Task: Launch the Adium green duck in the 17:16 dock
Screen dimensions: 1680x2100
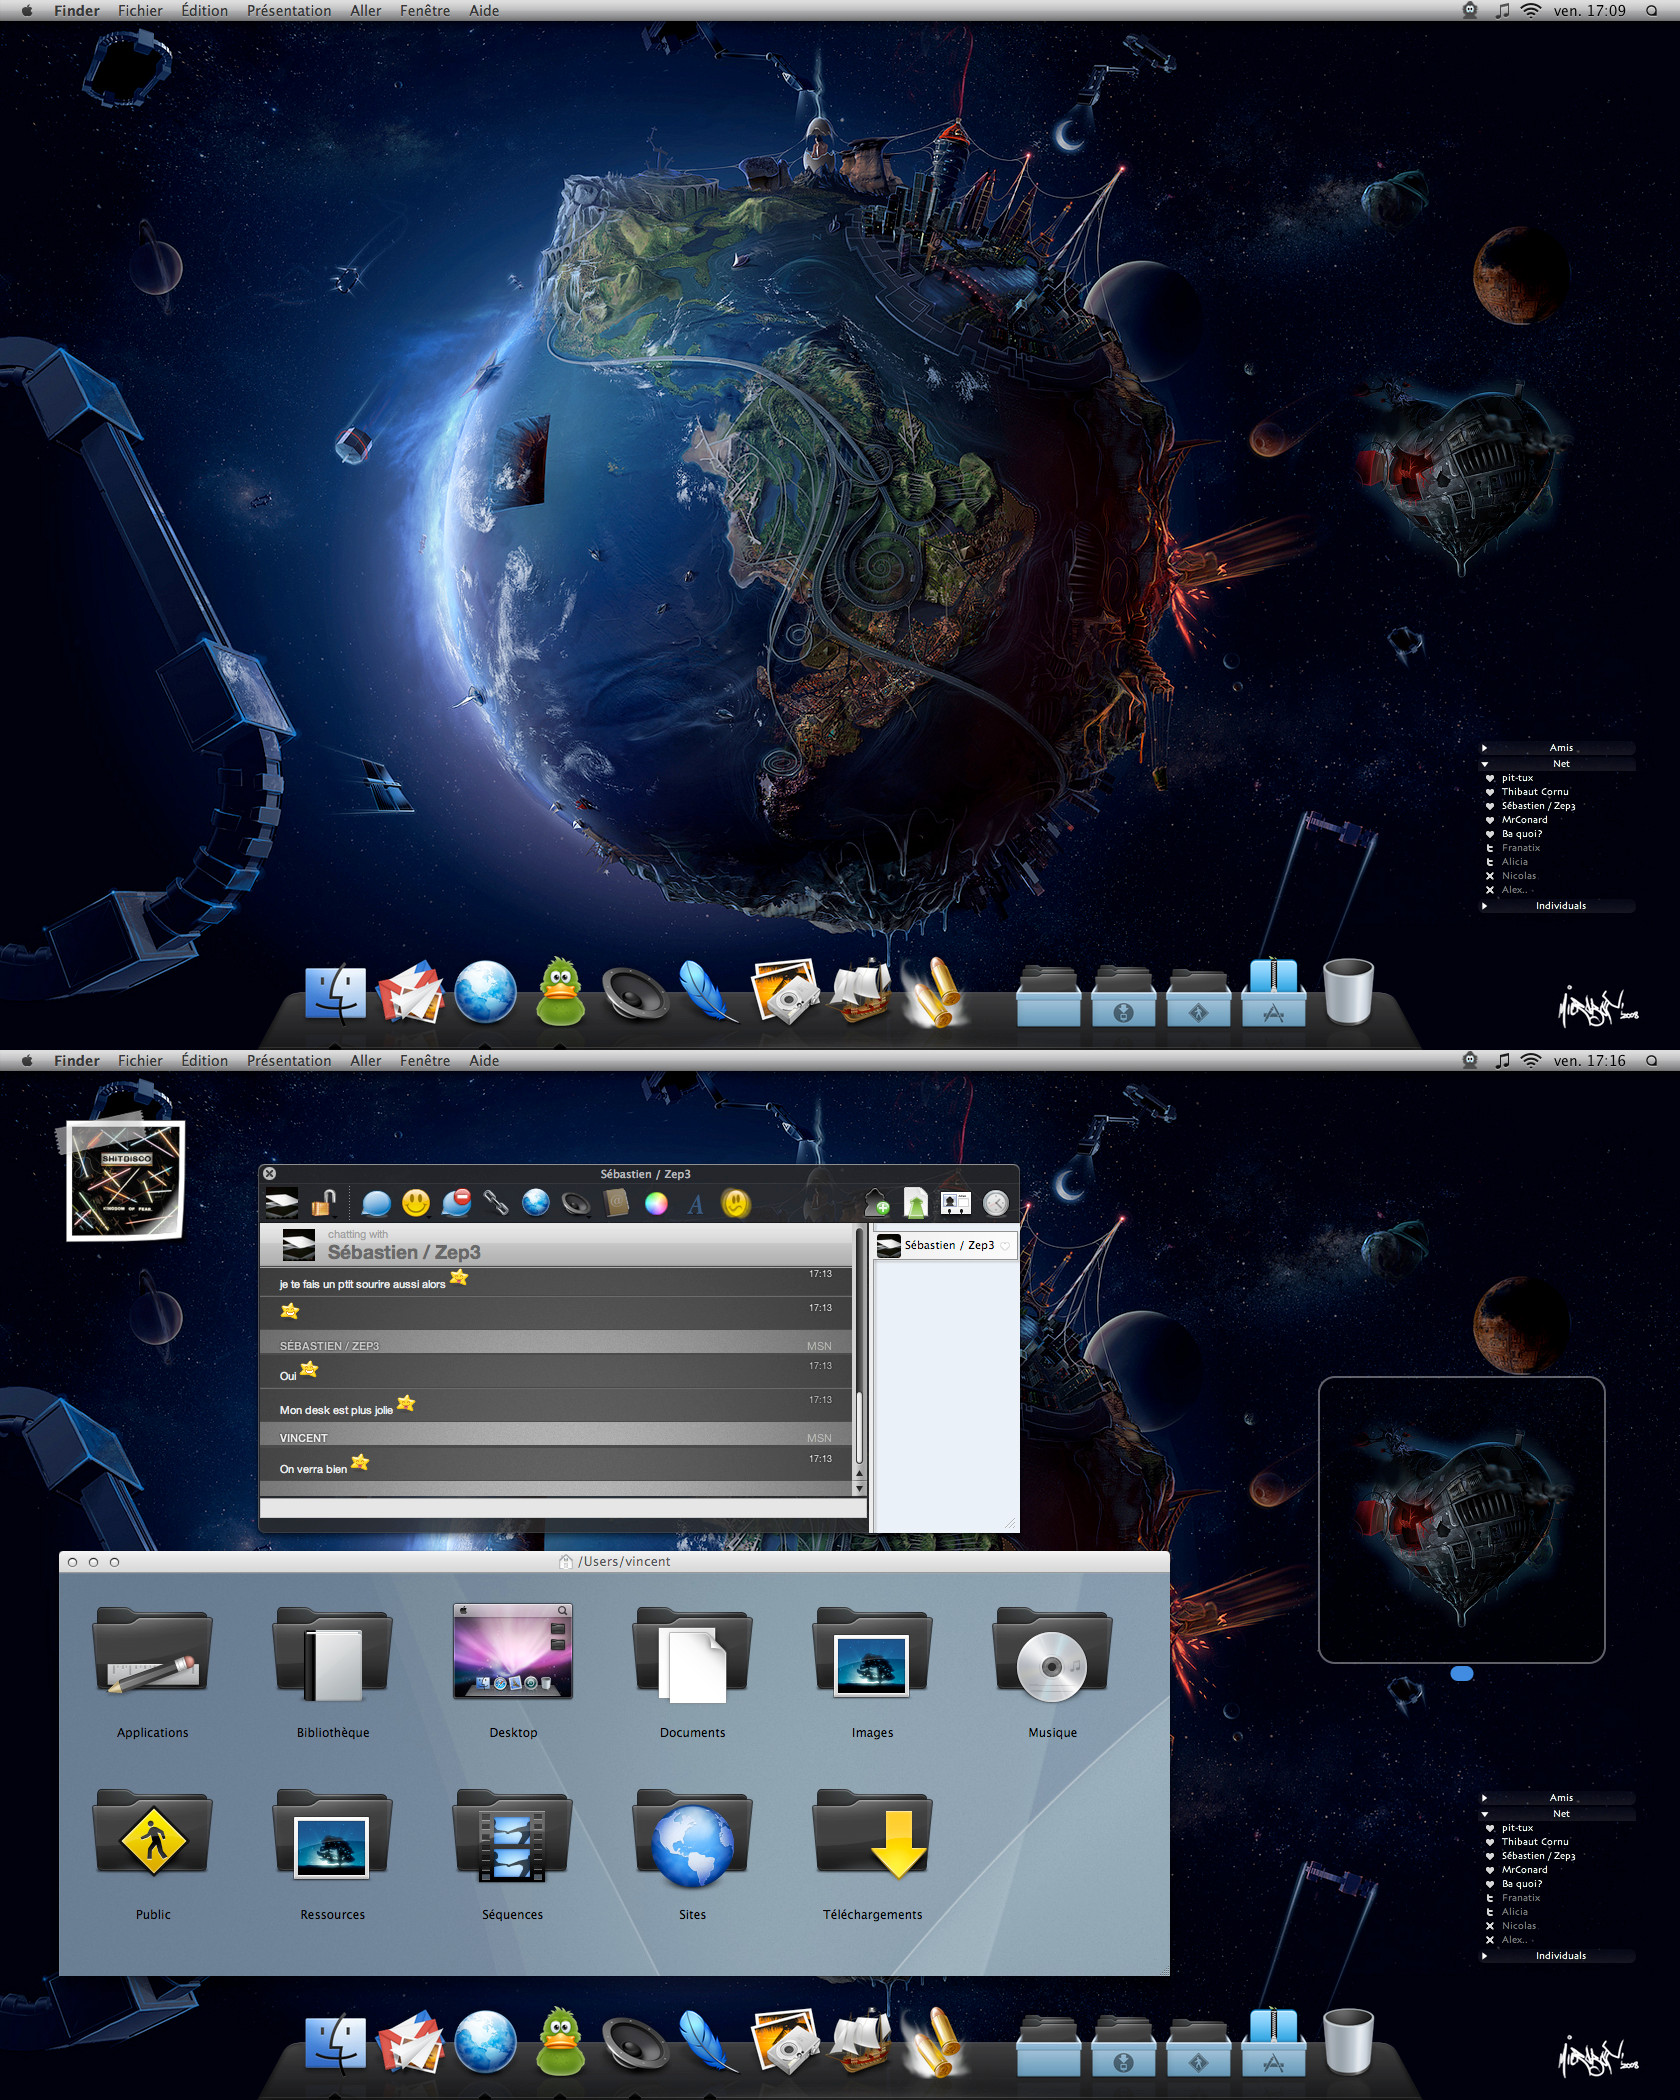Action: 561,2041
